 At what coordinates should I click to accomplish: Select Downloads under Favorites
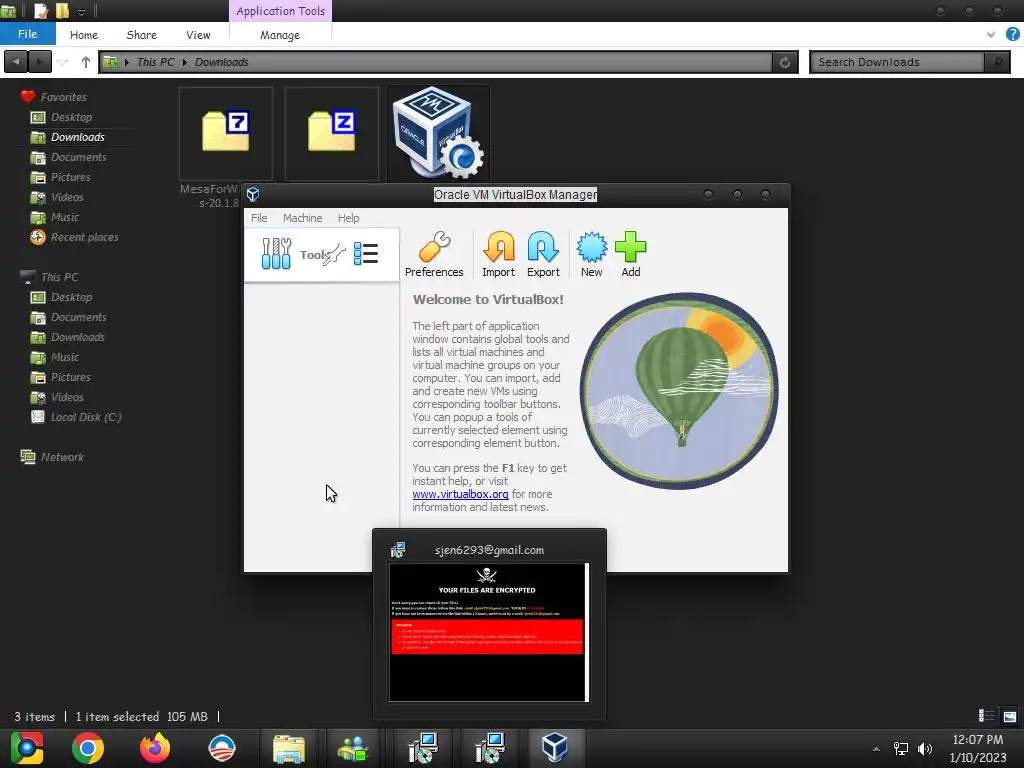(x=78, y=137)
